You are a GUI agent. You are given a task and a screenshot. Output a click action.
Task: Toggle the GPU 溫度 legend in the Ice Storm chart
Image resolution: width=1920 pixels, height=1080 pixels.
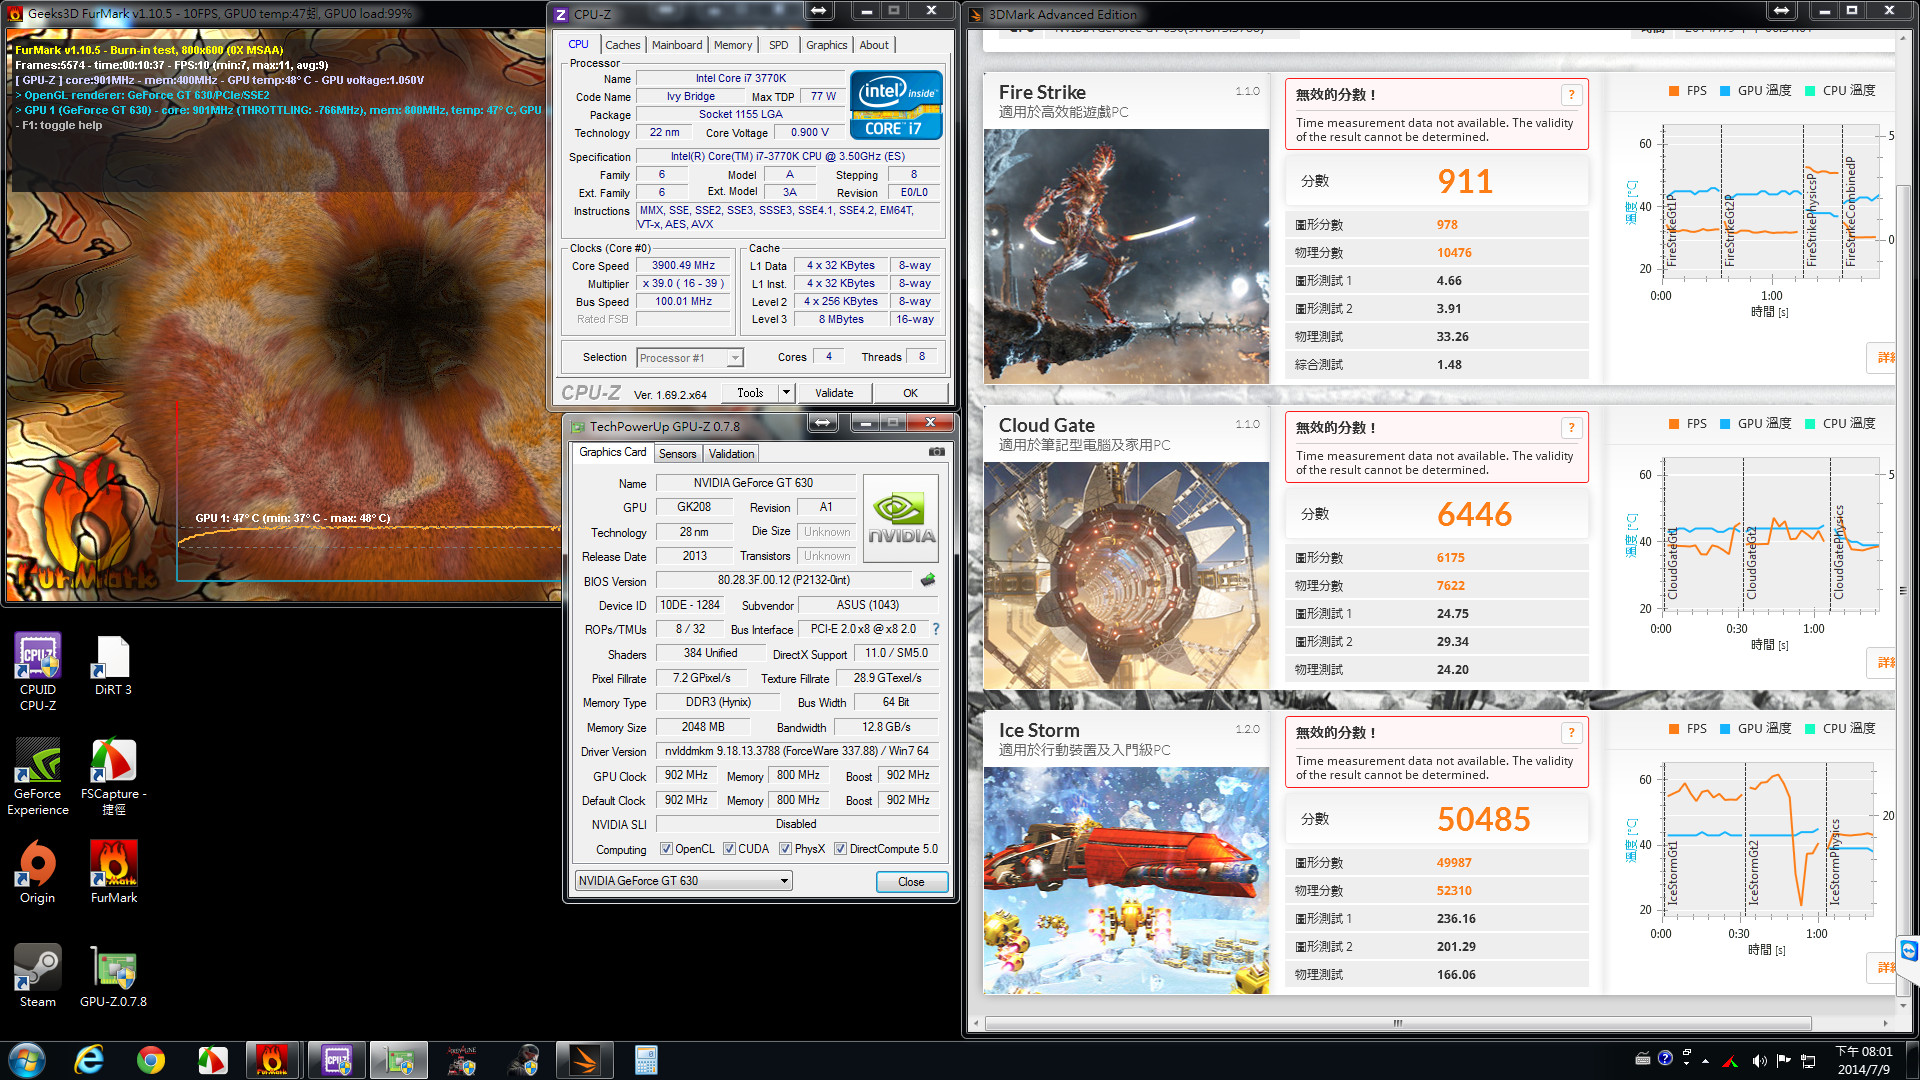(x=1755, y=729)
